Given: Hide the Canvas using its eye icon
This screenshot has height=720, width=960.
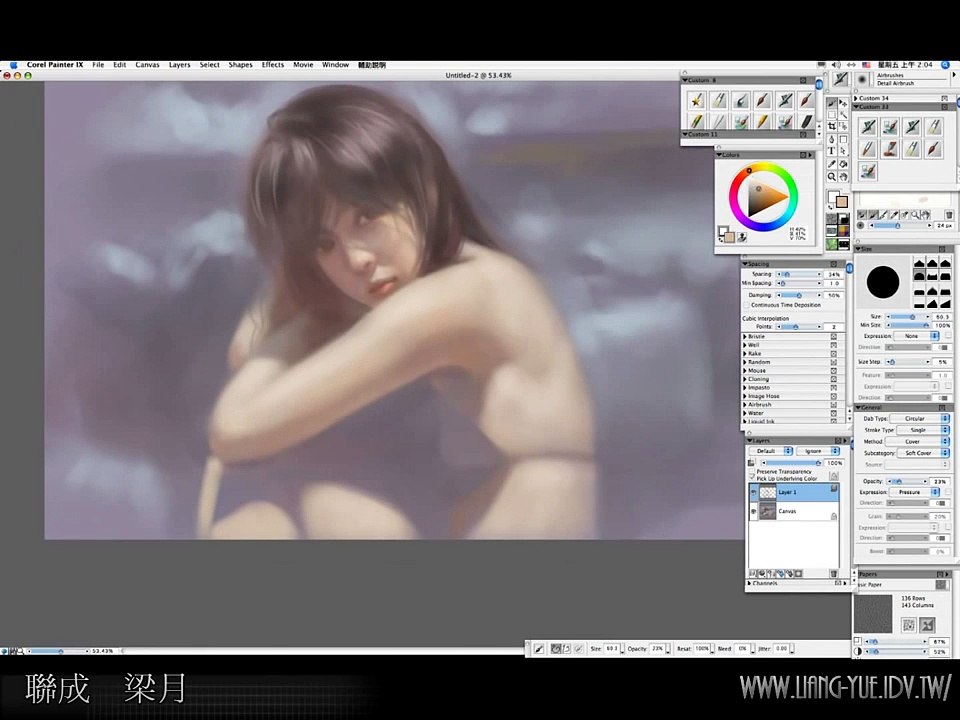Looking at the screenshot, I should pos(754,511).
